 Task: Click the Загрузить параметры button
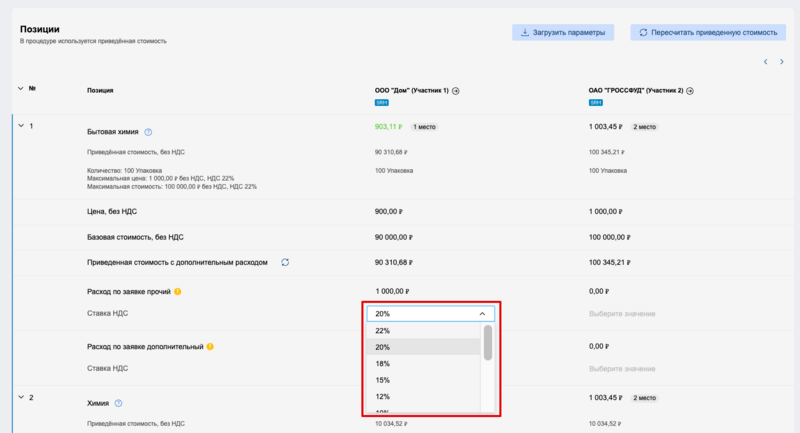point(563,32)
